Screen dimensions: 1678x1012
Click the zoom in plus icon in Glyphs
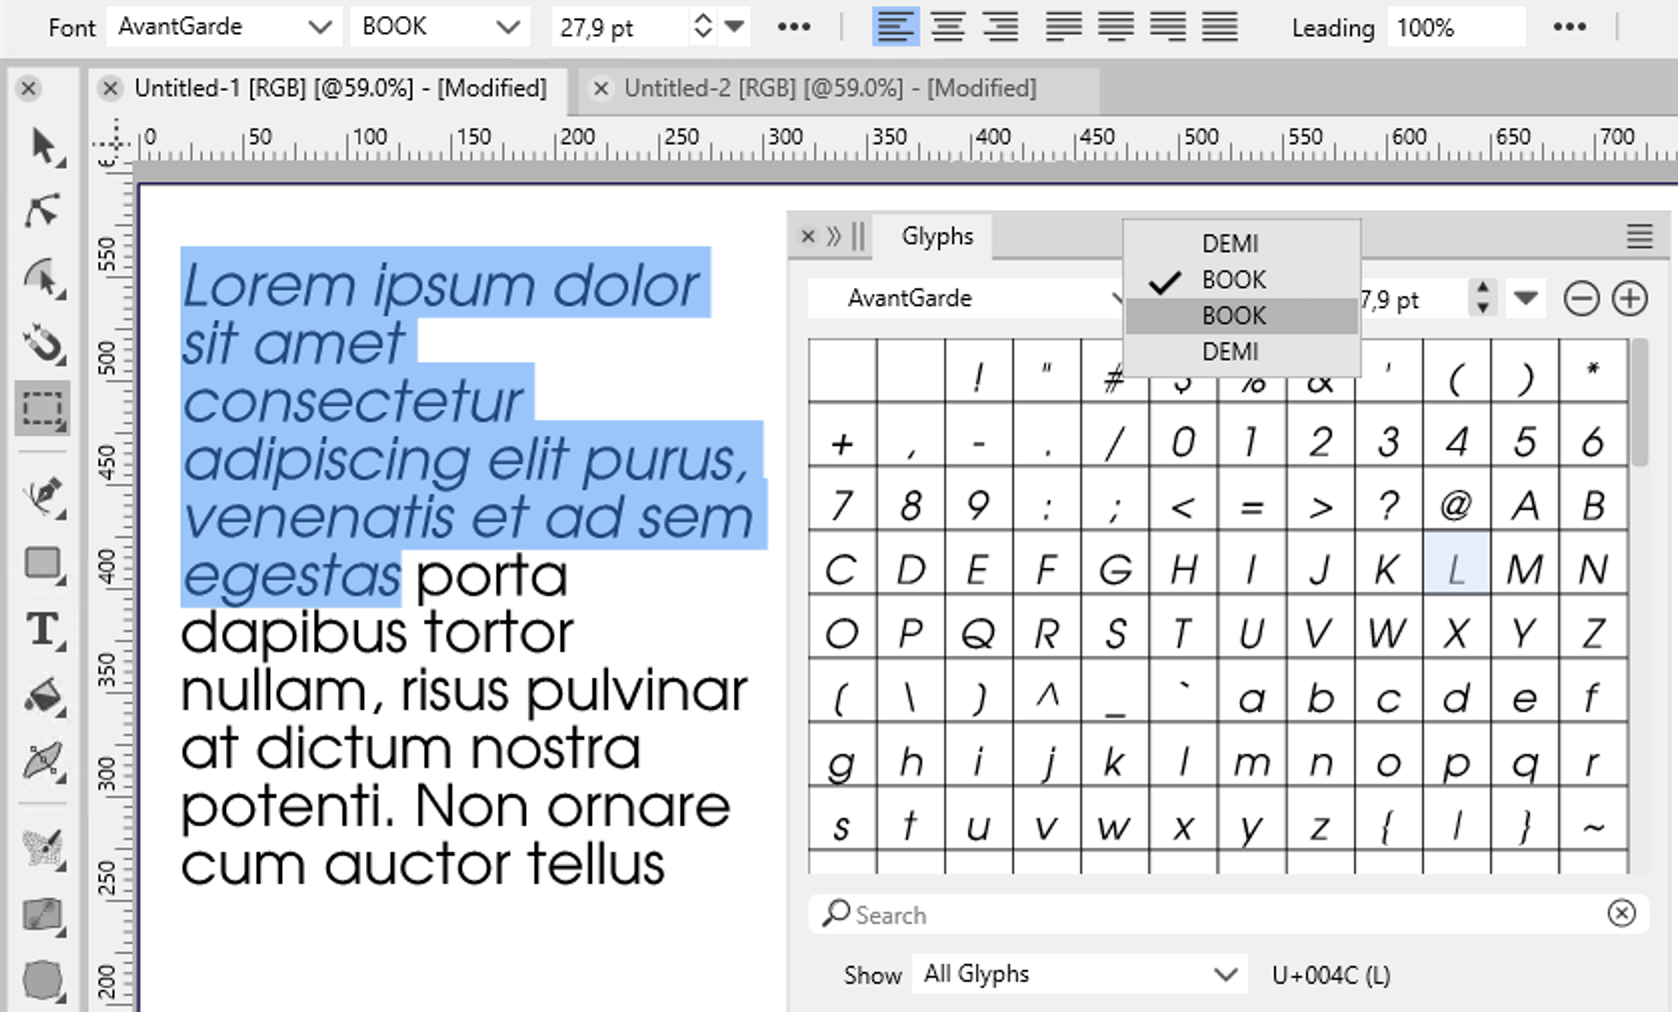1630,299
